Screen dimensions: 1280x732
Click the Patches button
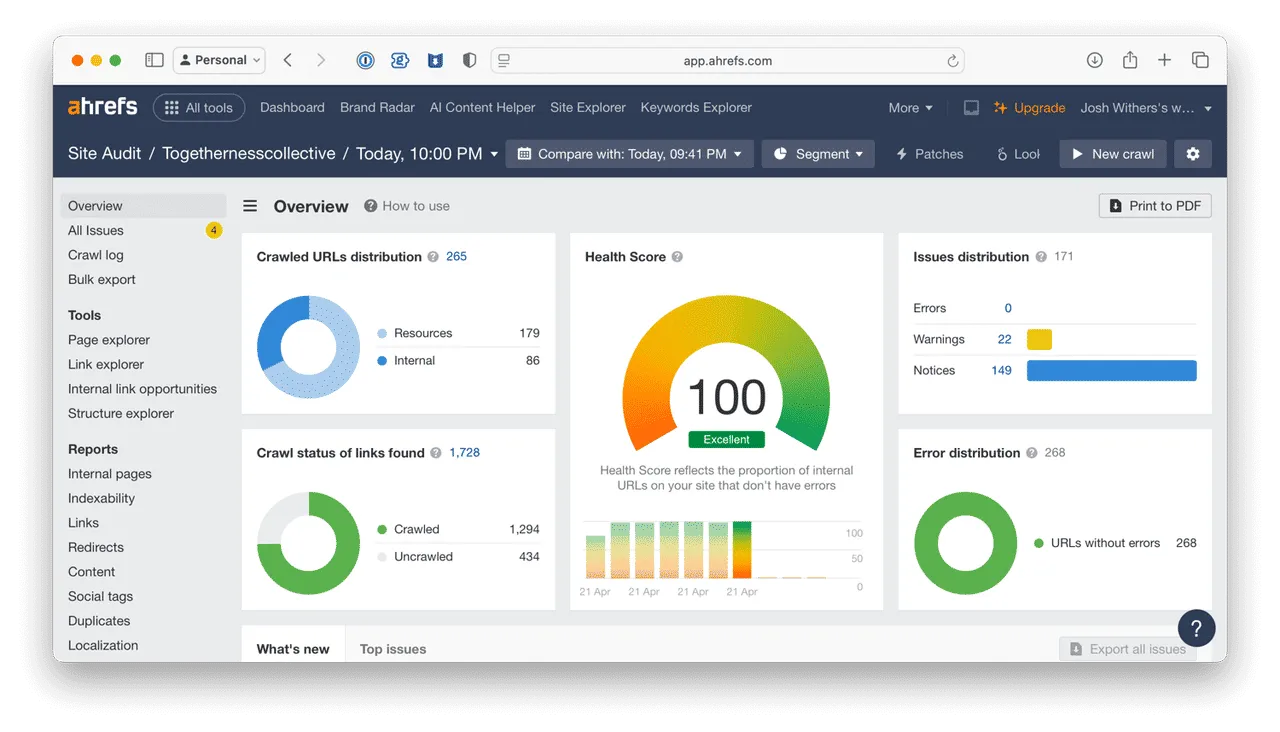(929, 154)
